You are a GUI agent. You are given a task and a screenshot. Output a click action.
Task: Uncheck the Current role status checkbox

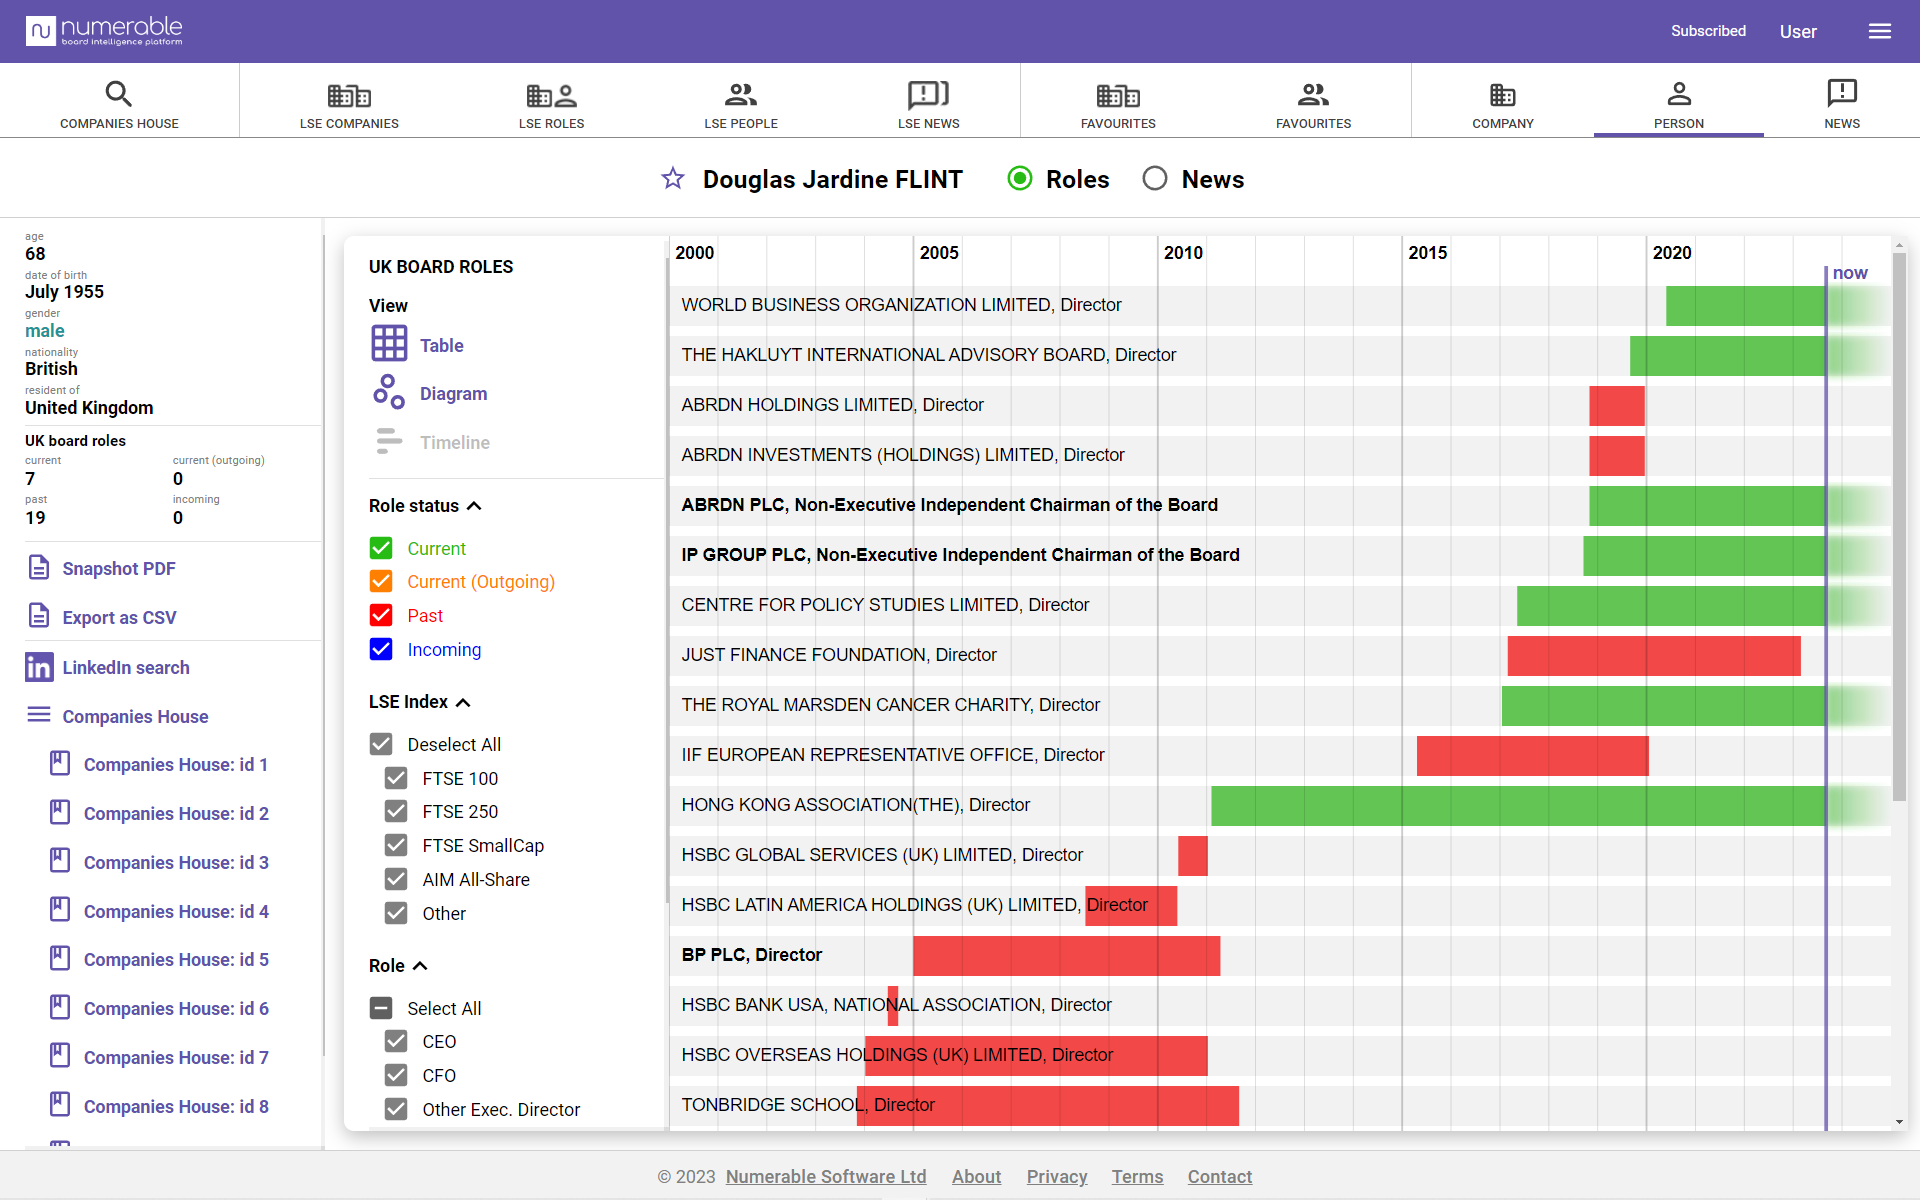(381, 548)
